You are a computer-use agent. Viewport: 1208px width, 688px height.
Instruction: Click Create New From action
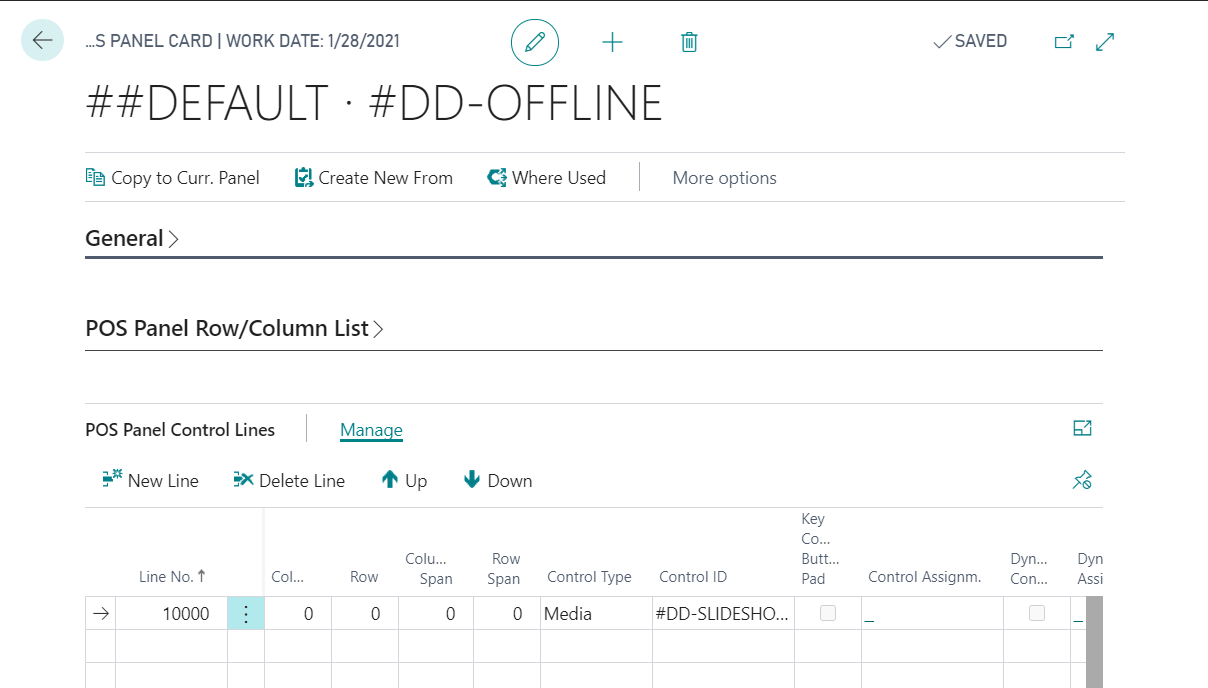374,178
